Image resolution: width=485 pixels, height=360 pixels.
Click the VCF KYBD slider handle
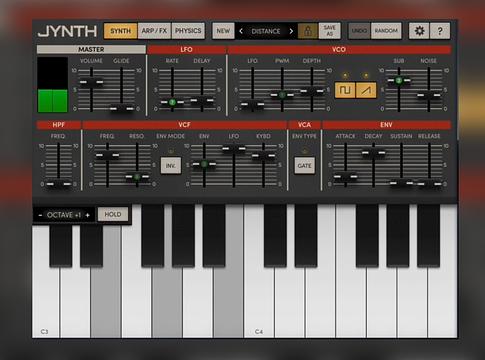pos(263,155)
